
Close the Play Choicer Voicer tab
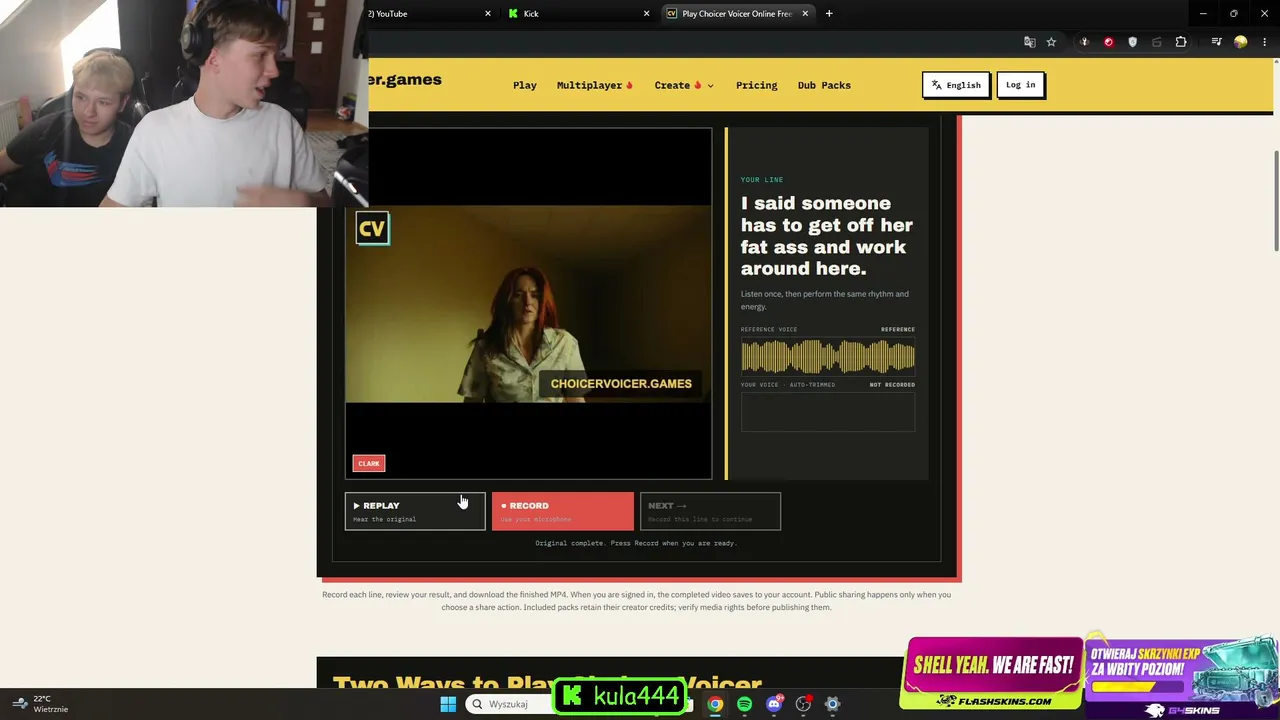tap(805, 14)
